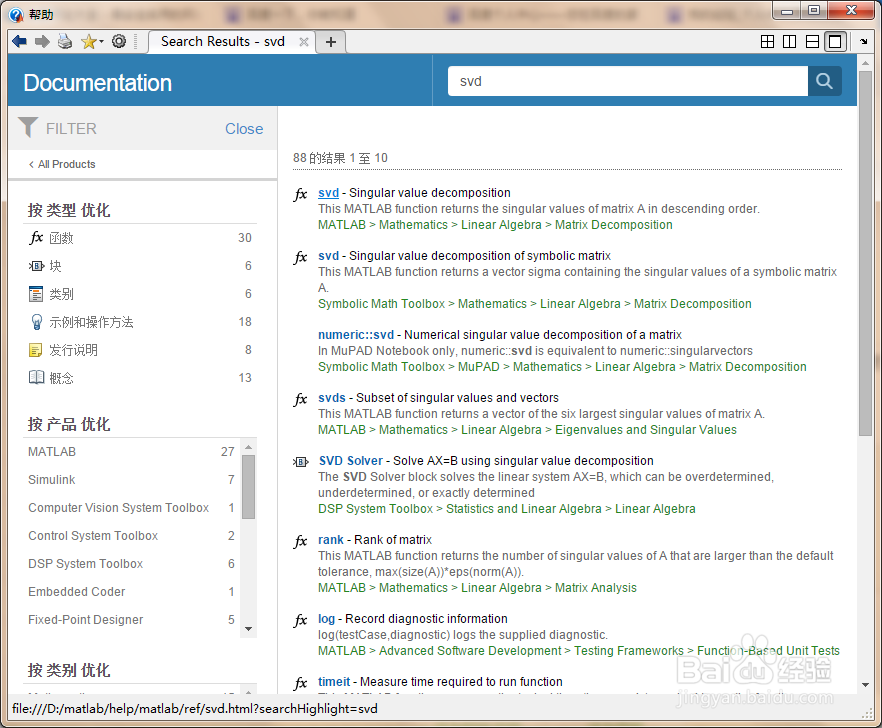Screen dimensions: 882x728
Task: Click the list icon beside 类别
Action: pyautogui.click(x=35, y=294)
